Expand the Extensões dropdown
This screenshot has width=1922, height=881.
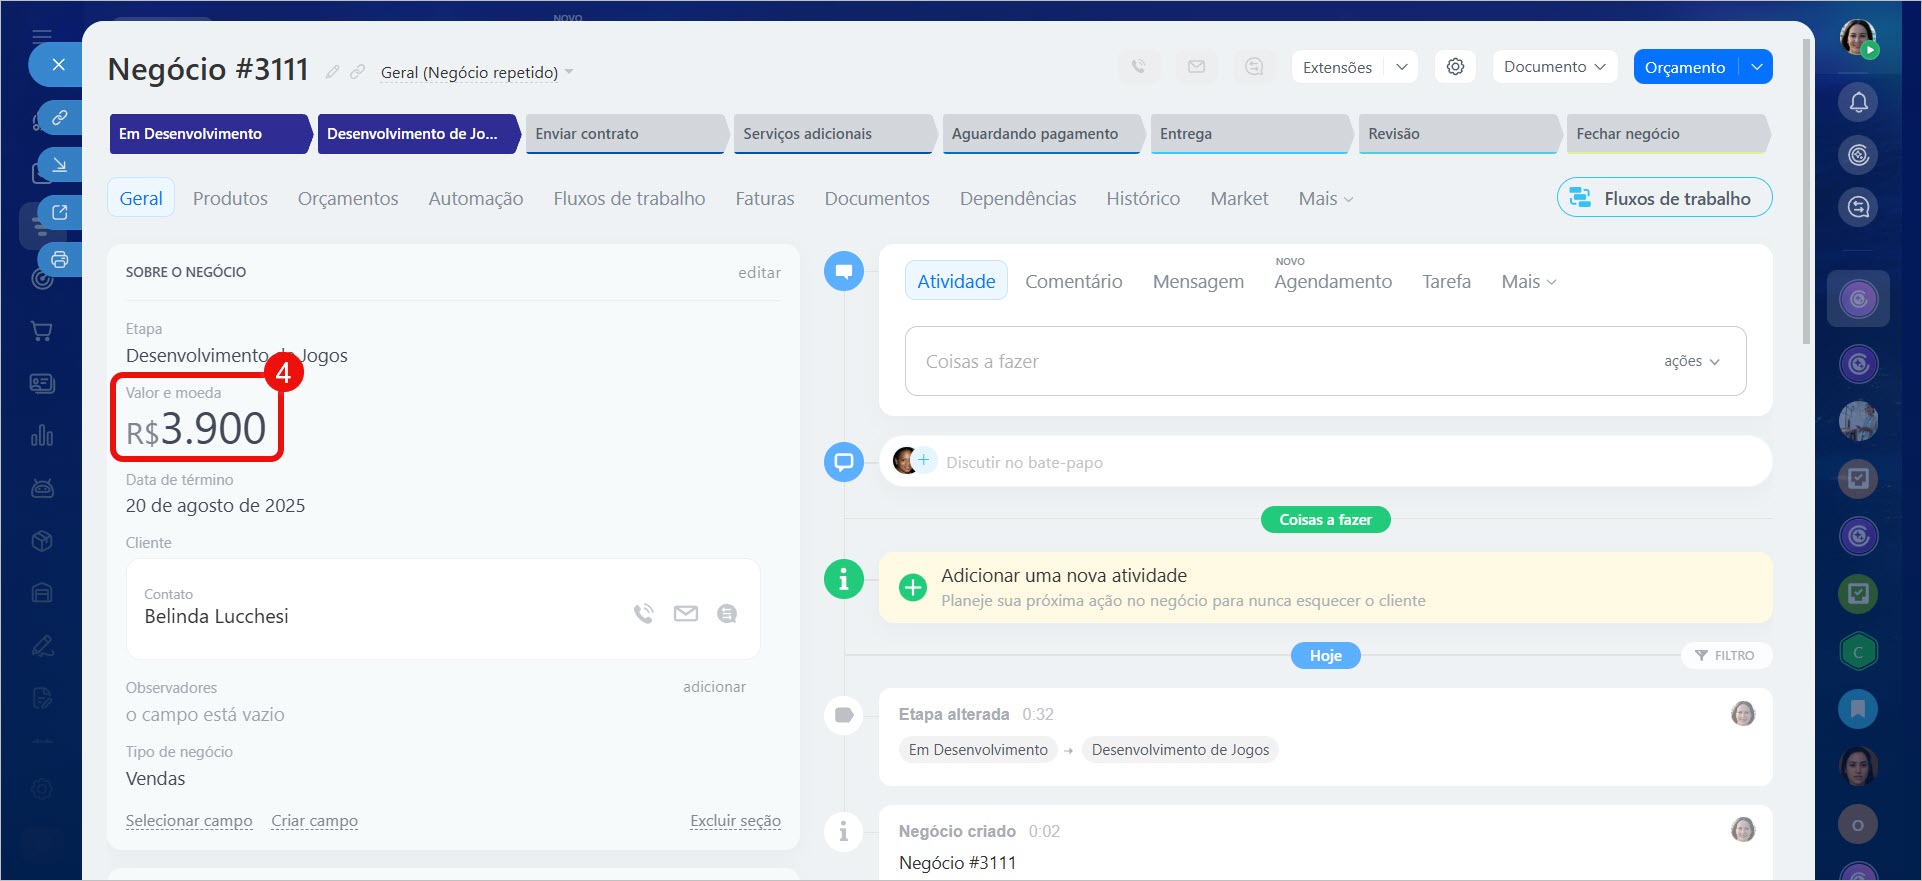(x=1401, y=67)
